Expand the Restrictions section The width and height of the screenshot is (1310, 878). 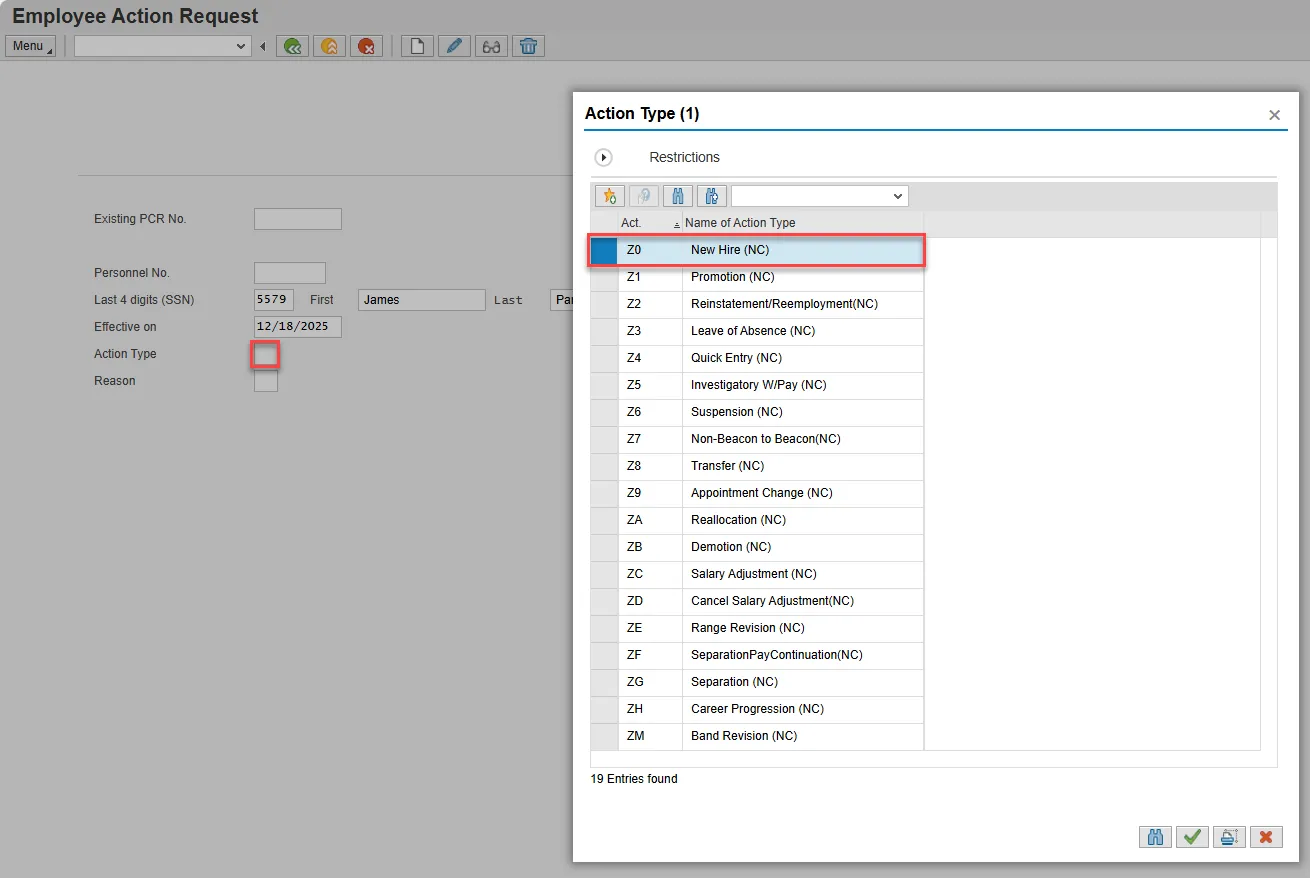pyautogui.click(x=604, y=158)
